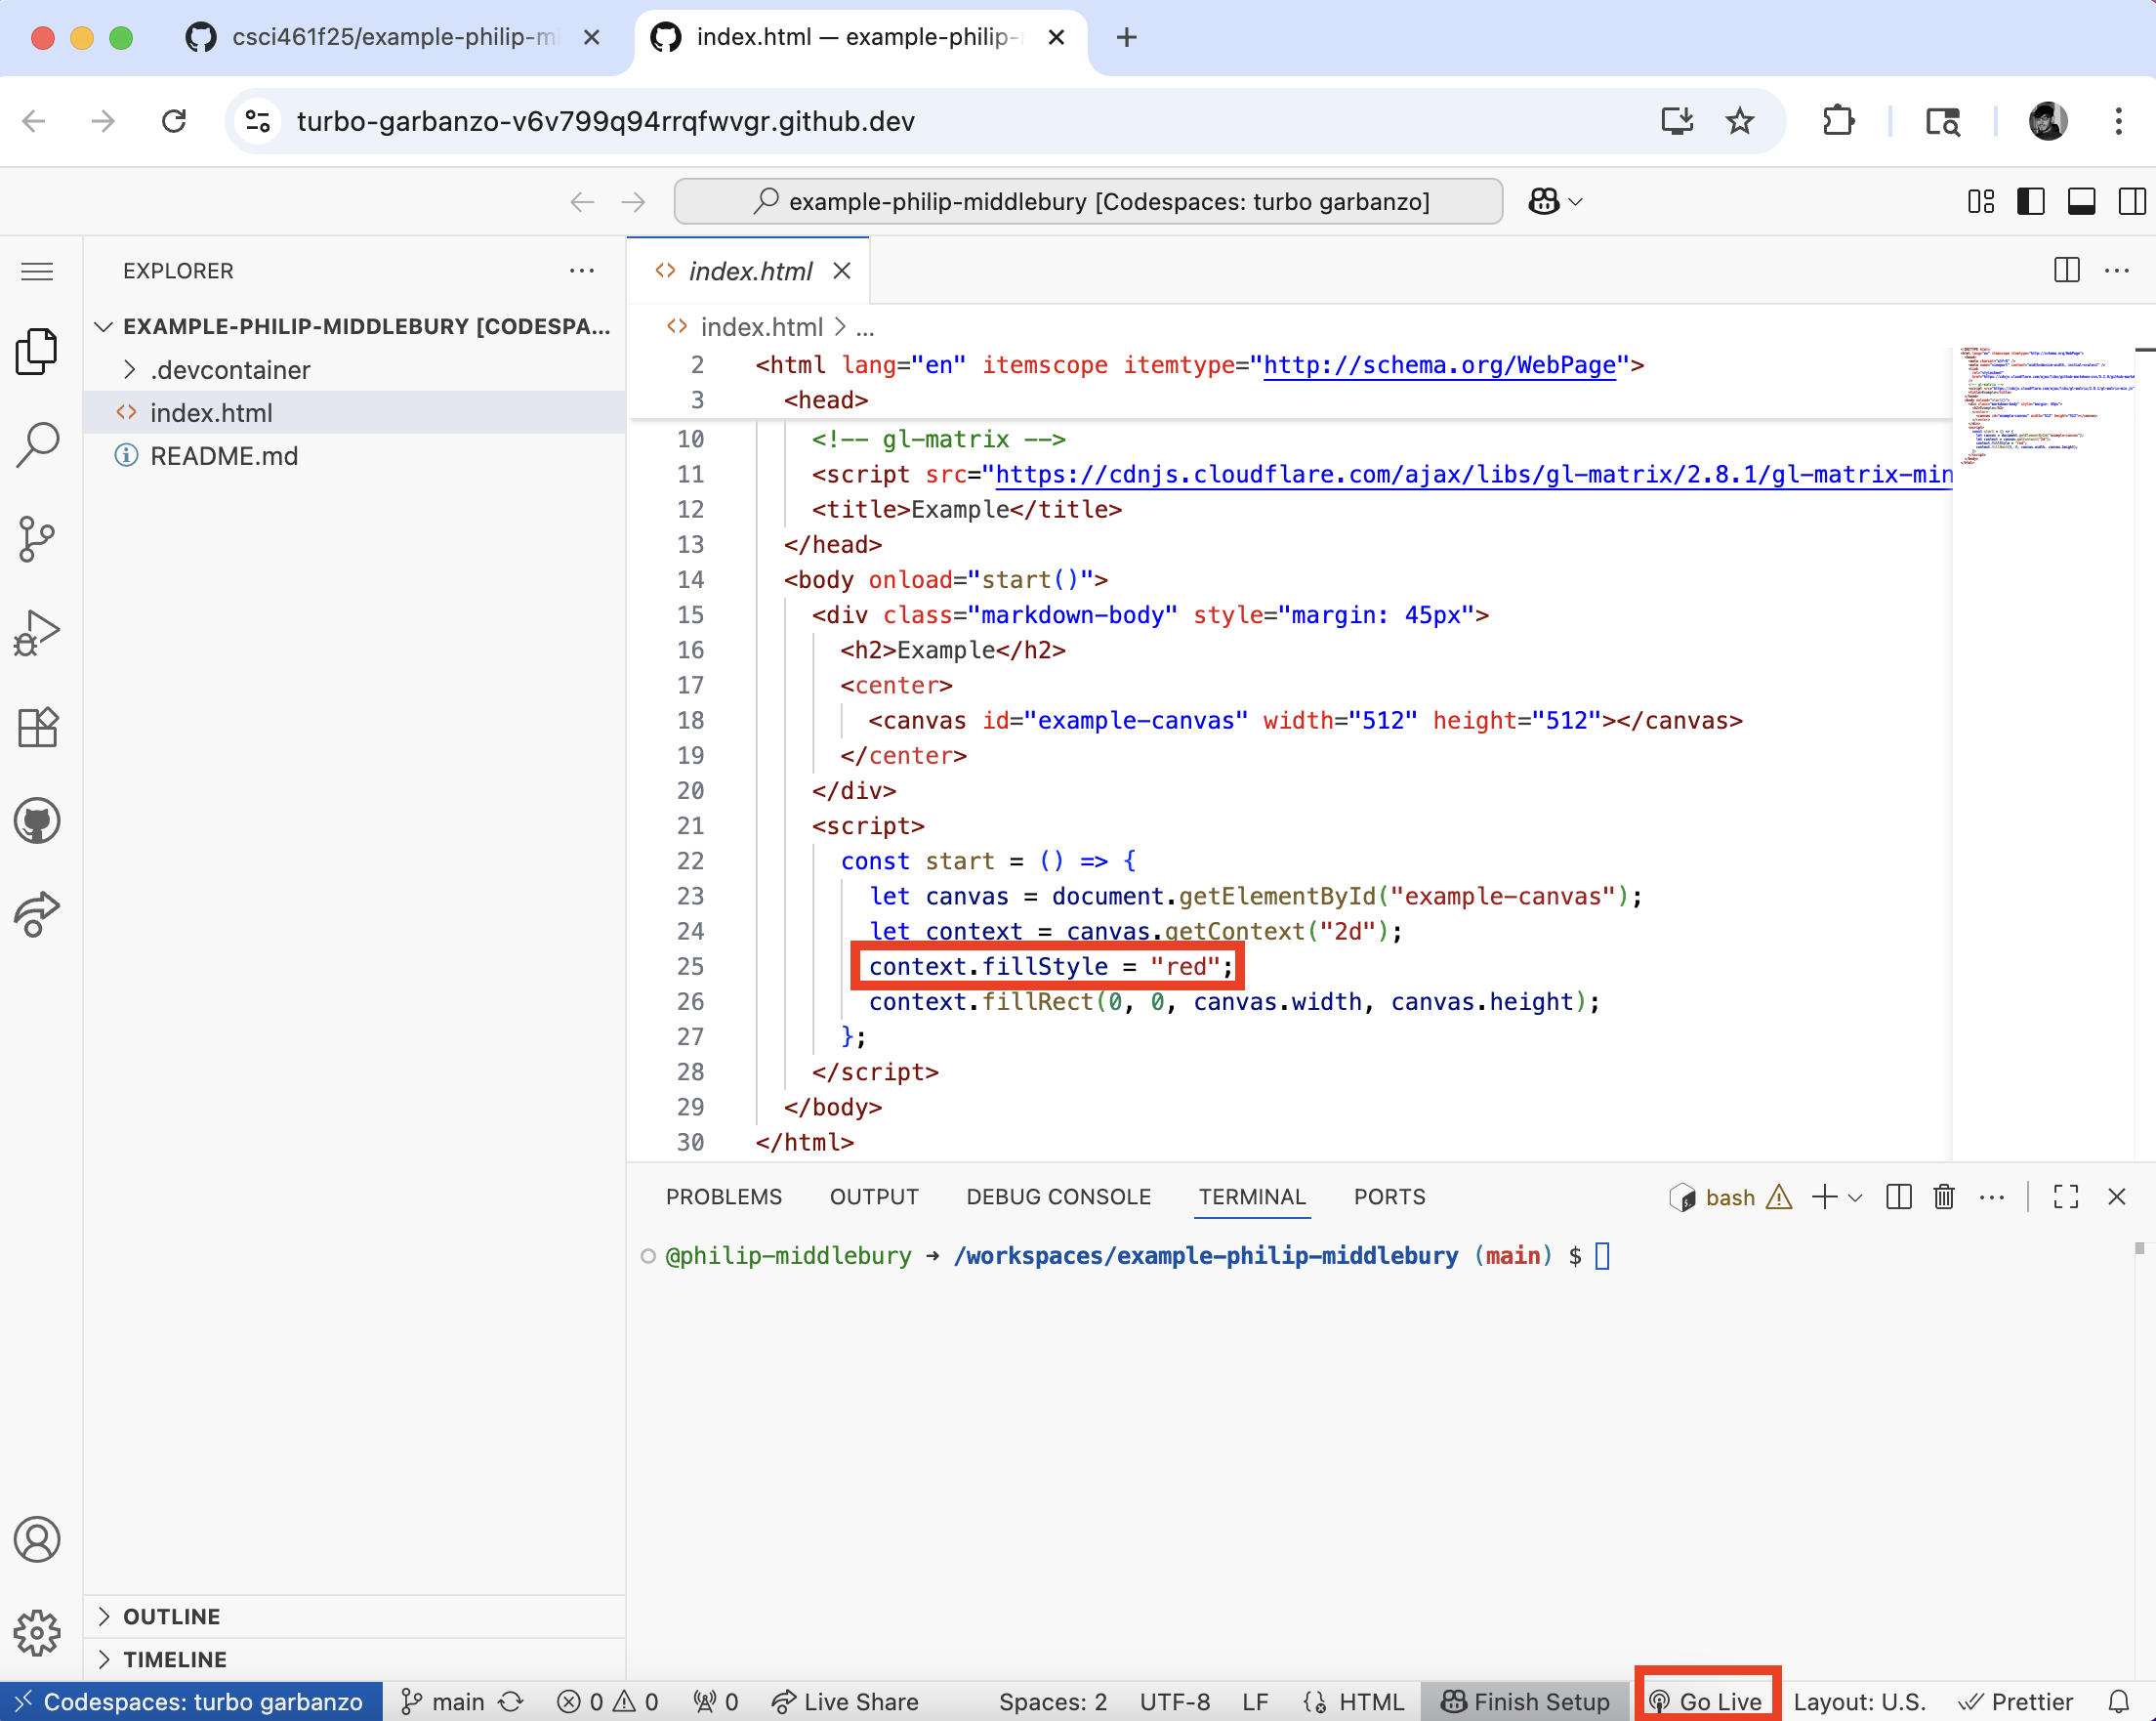
Task: Click the Copilot chat icon
Action: point(1544,201)
